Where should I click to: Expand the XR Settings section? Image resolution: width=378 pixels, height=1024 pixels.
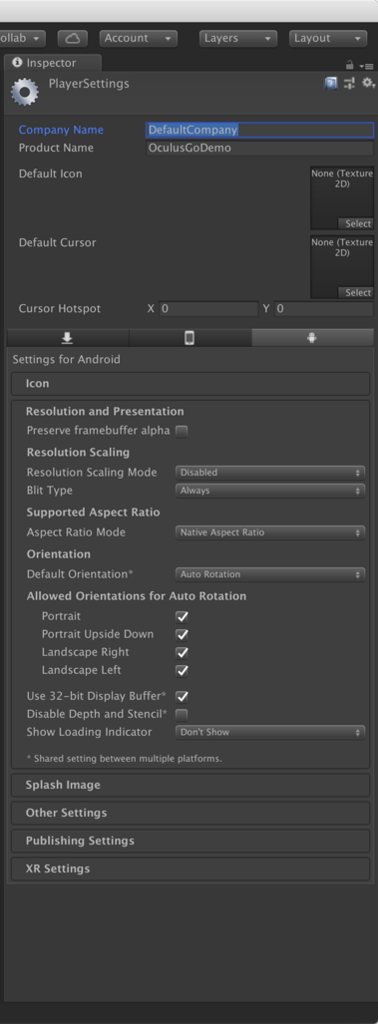pos(191,869)
